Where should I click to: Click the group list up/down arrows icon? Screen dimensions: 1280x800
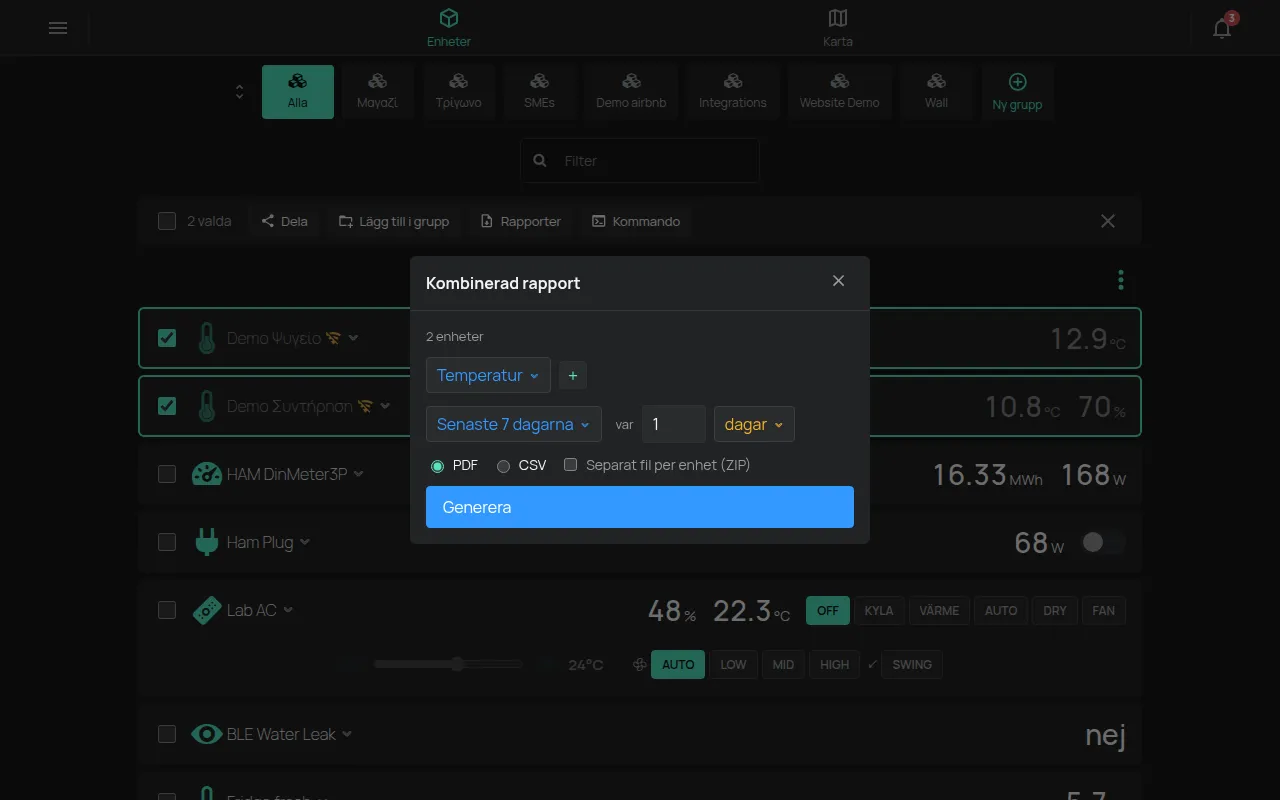tap(239, 92)
